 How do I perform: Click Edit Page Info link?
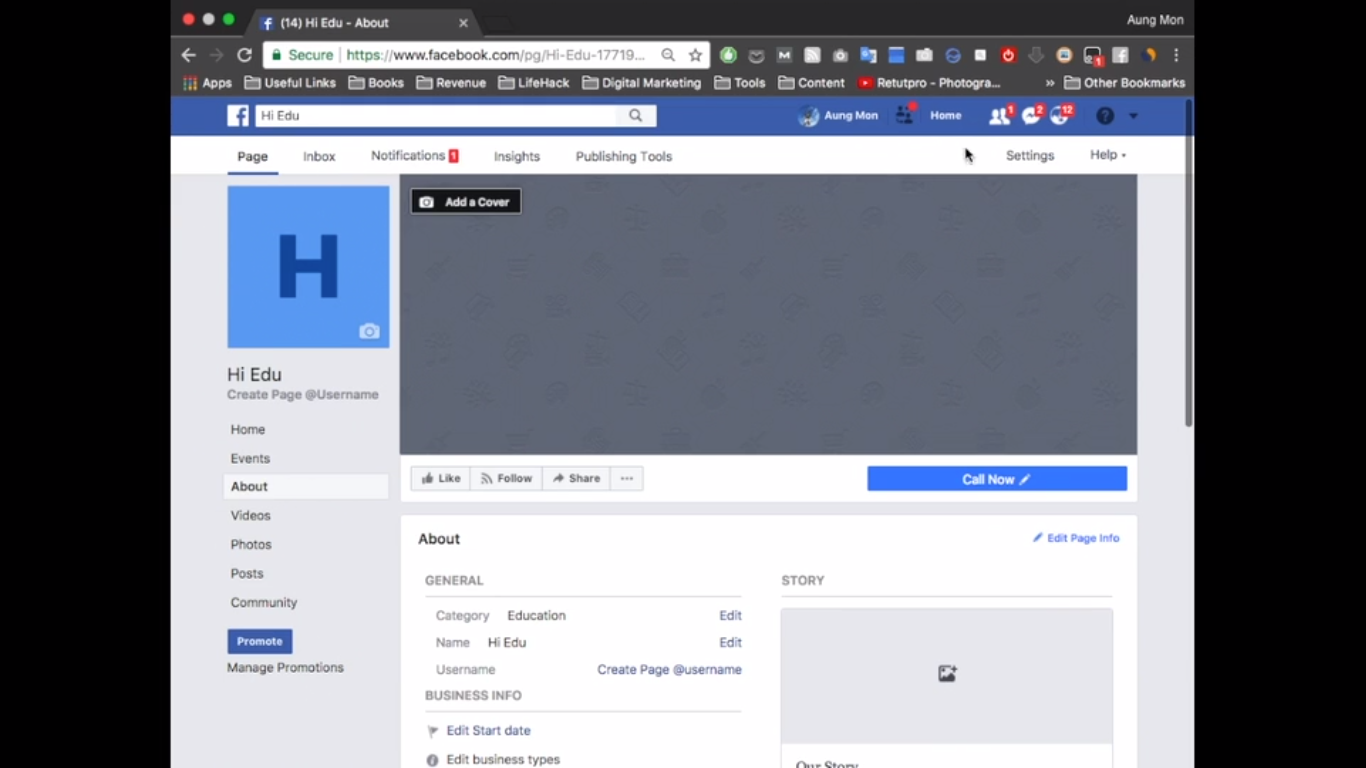[1076, 538]
